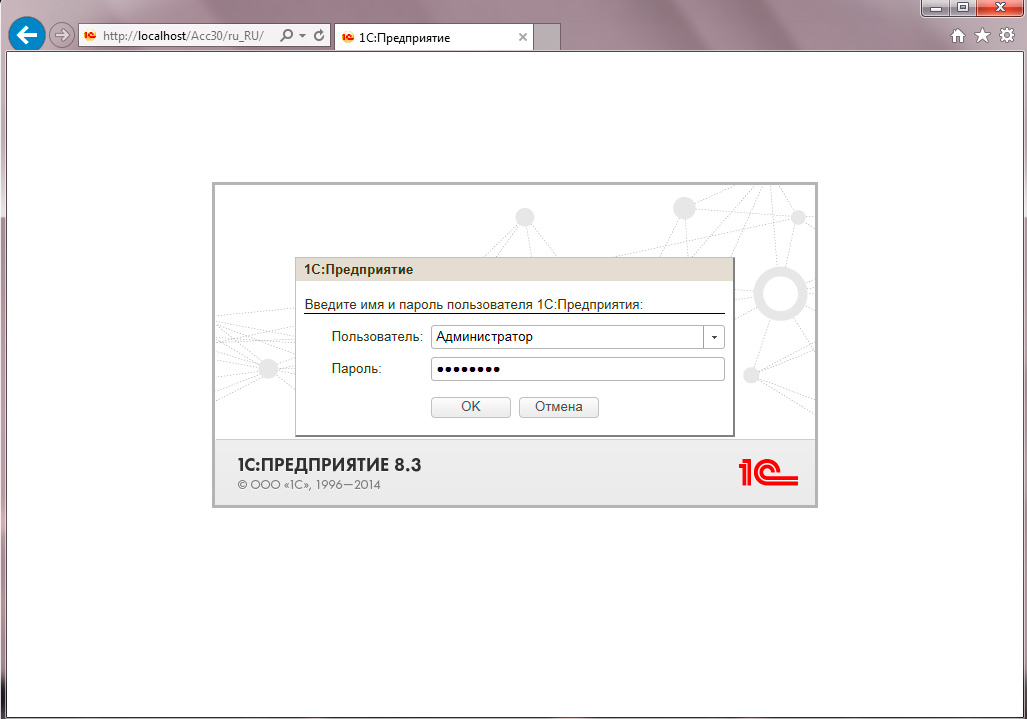
Task: Focus the Пароль password field
Action: (577, 370)
